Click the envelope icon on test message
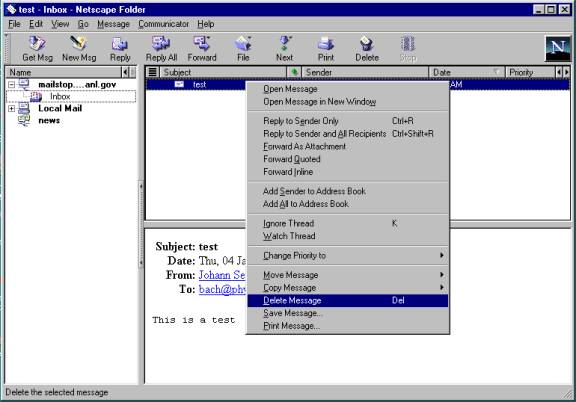 179,85
